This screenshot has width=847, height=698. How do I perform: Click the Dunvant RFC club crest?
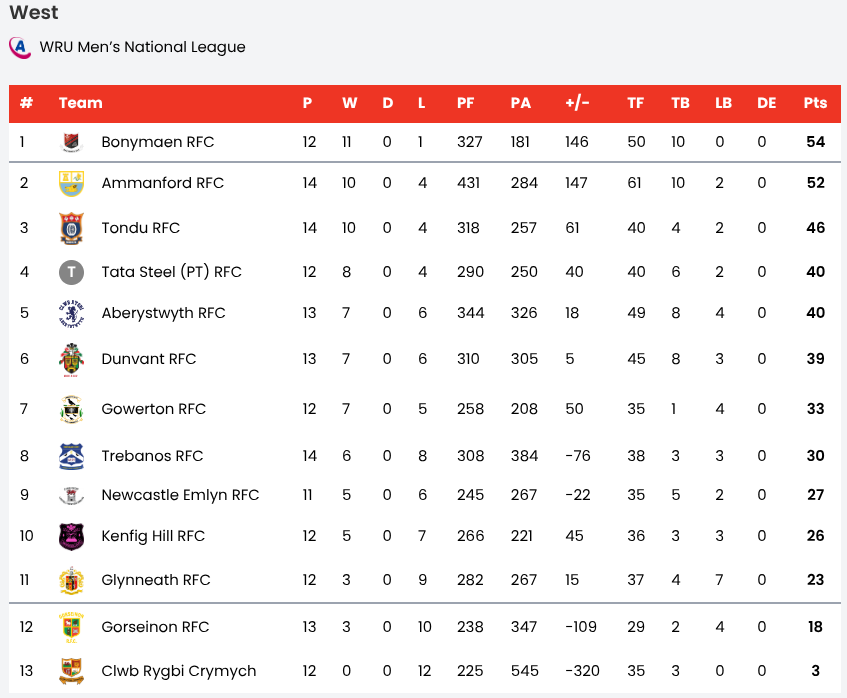coord(70,359)
